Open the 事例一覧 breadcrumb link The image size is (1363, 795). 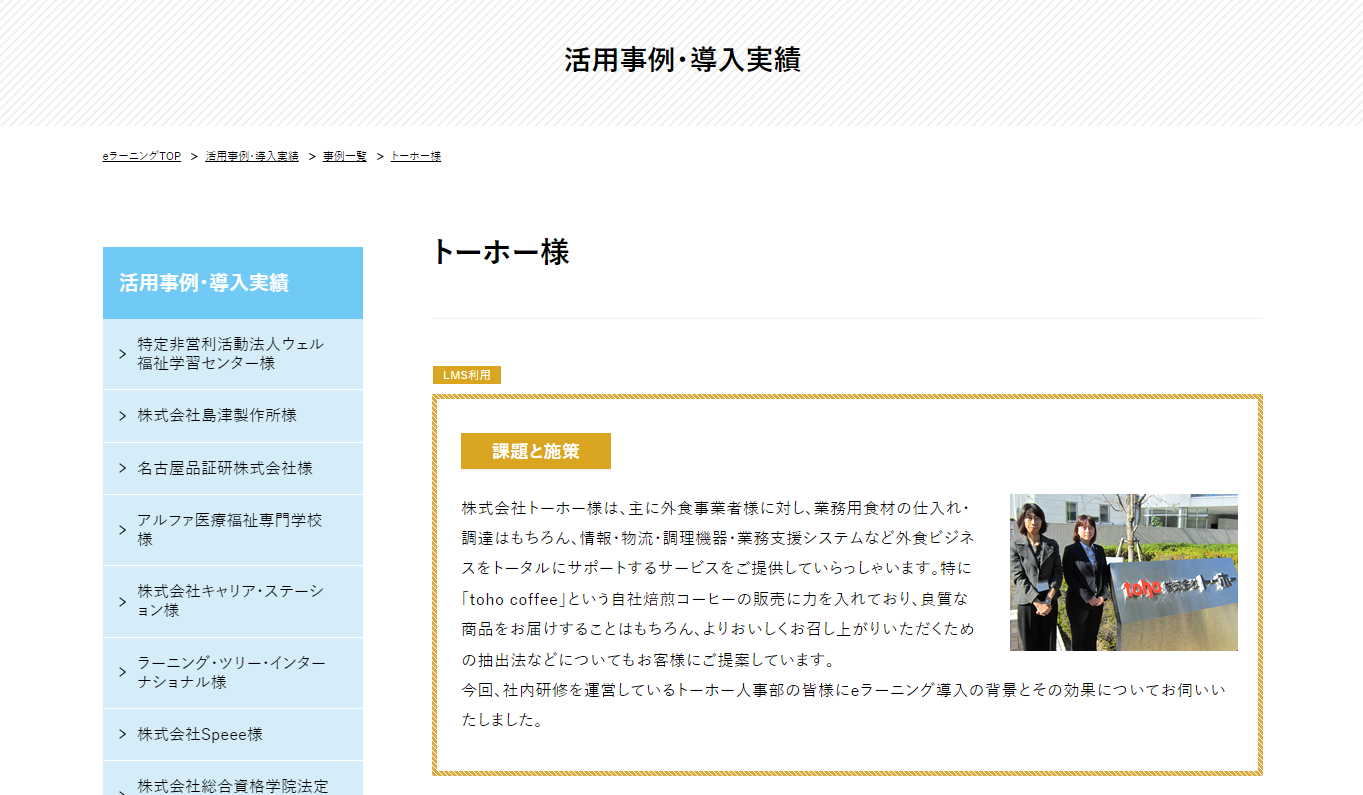344,157
